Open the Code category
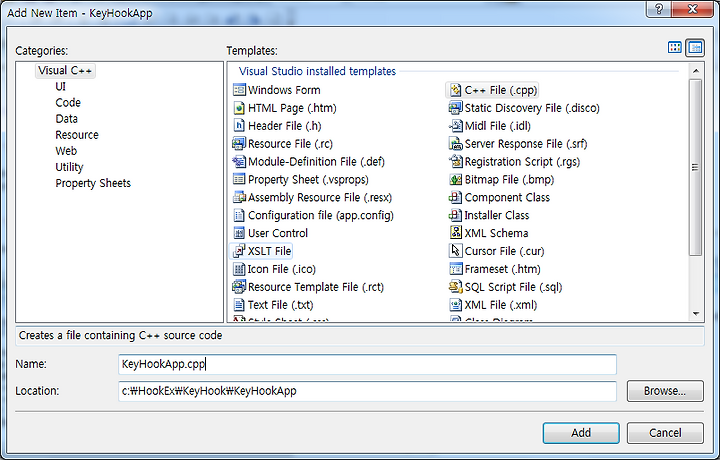720x460 pixels. click(68, 103)
